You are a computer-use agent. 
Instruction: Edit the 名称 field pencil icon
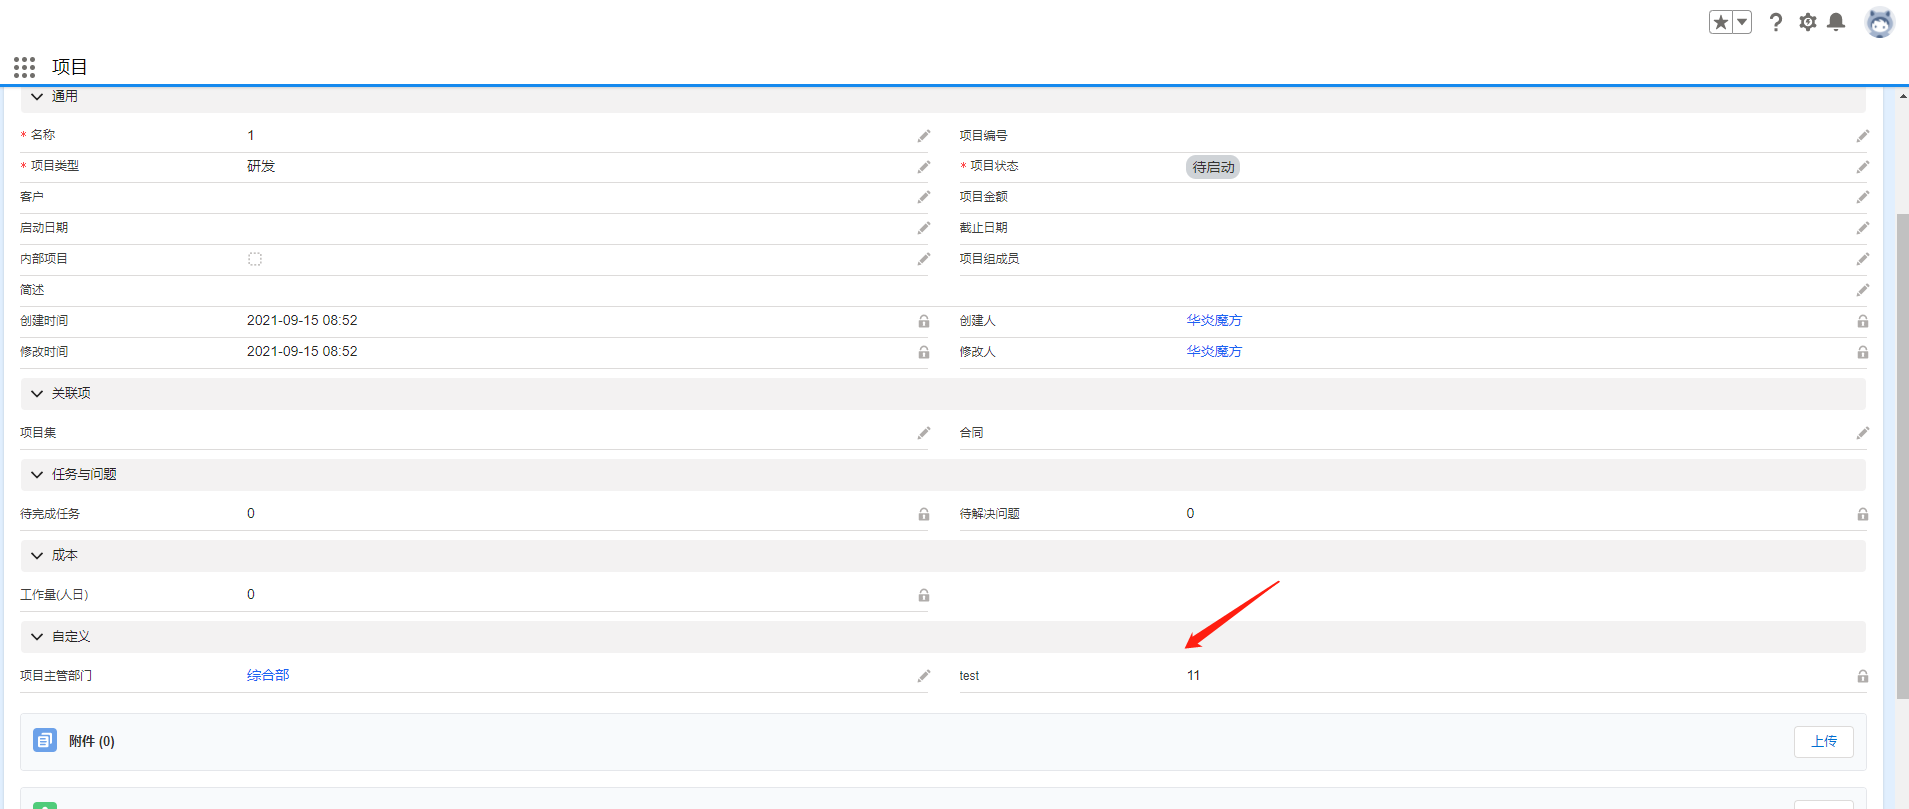pos(924,136)
